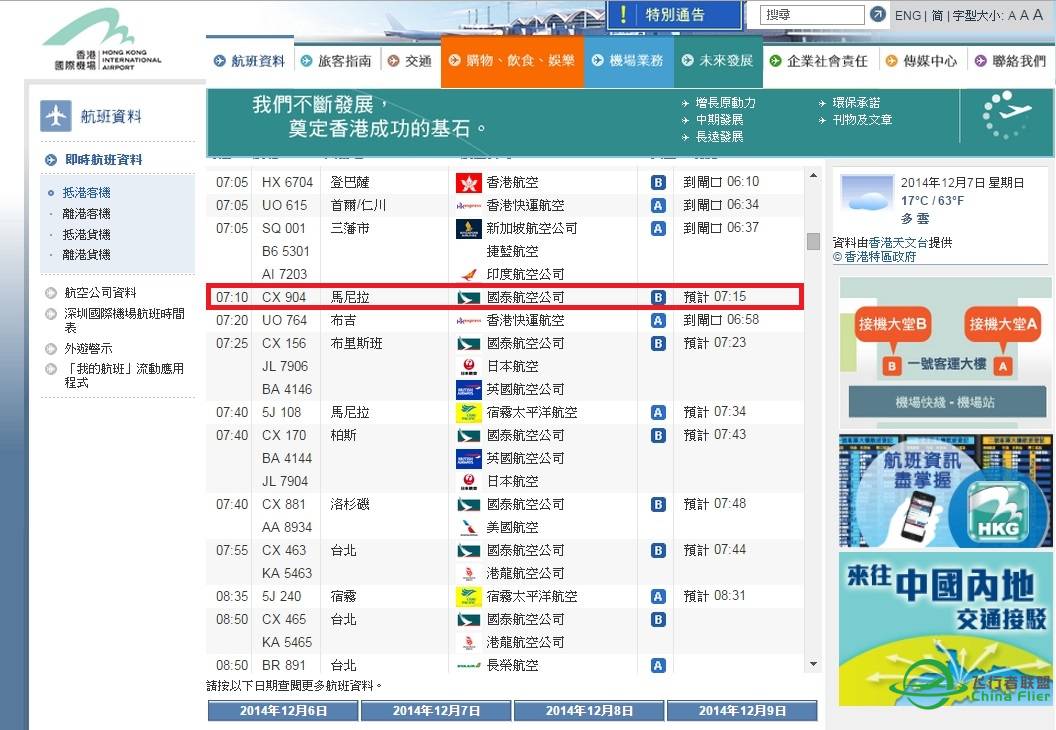Open 深圳國際機場航班時間表 sidebar link
The height and width of the screenshot is (730, 1056).
pos(124,321)
